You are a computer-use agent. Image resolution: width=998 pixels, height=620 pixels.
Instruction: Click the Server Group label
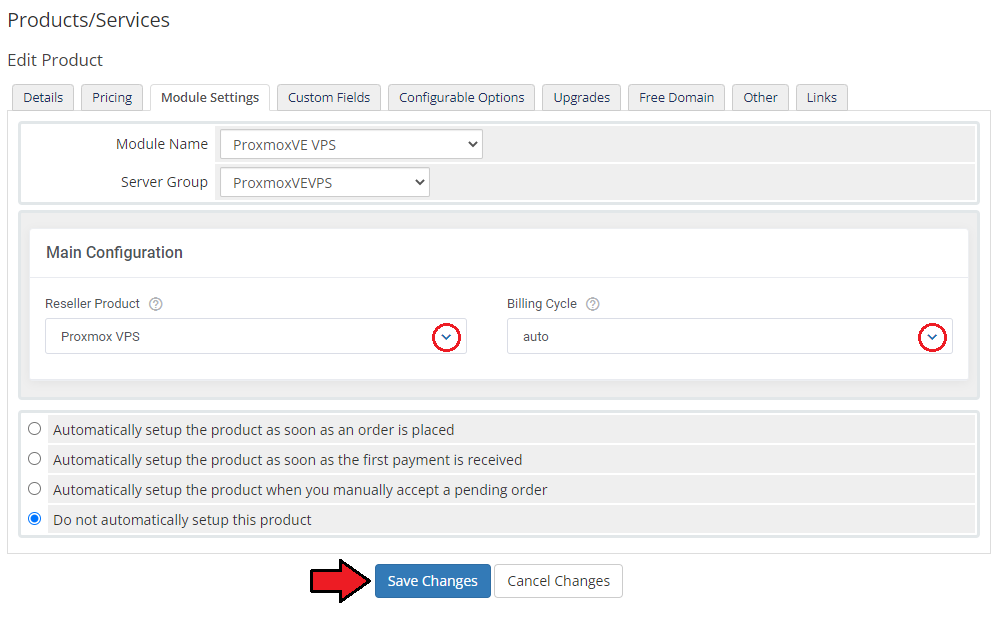pyautogui.click(x=164, y=183)
